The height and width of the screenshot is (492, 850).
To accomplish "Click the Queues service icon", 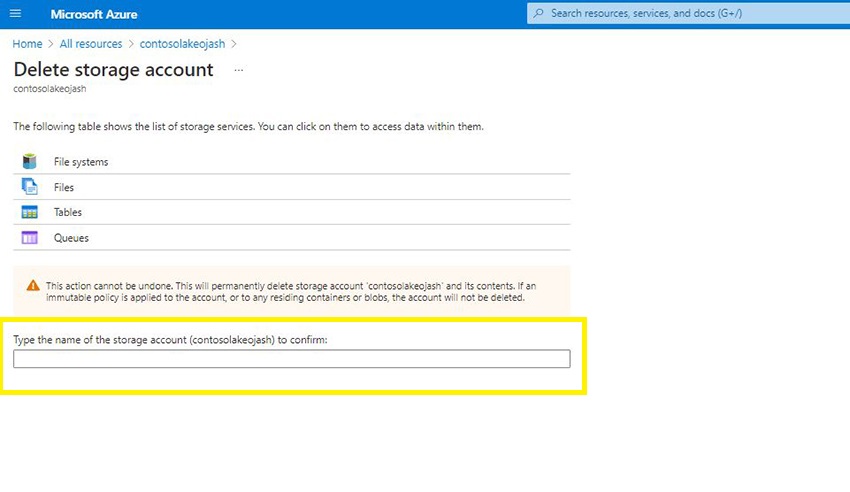I will [x=29, y=237].
